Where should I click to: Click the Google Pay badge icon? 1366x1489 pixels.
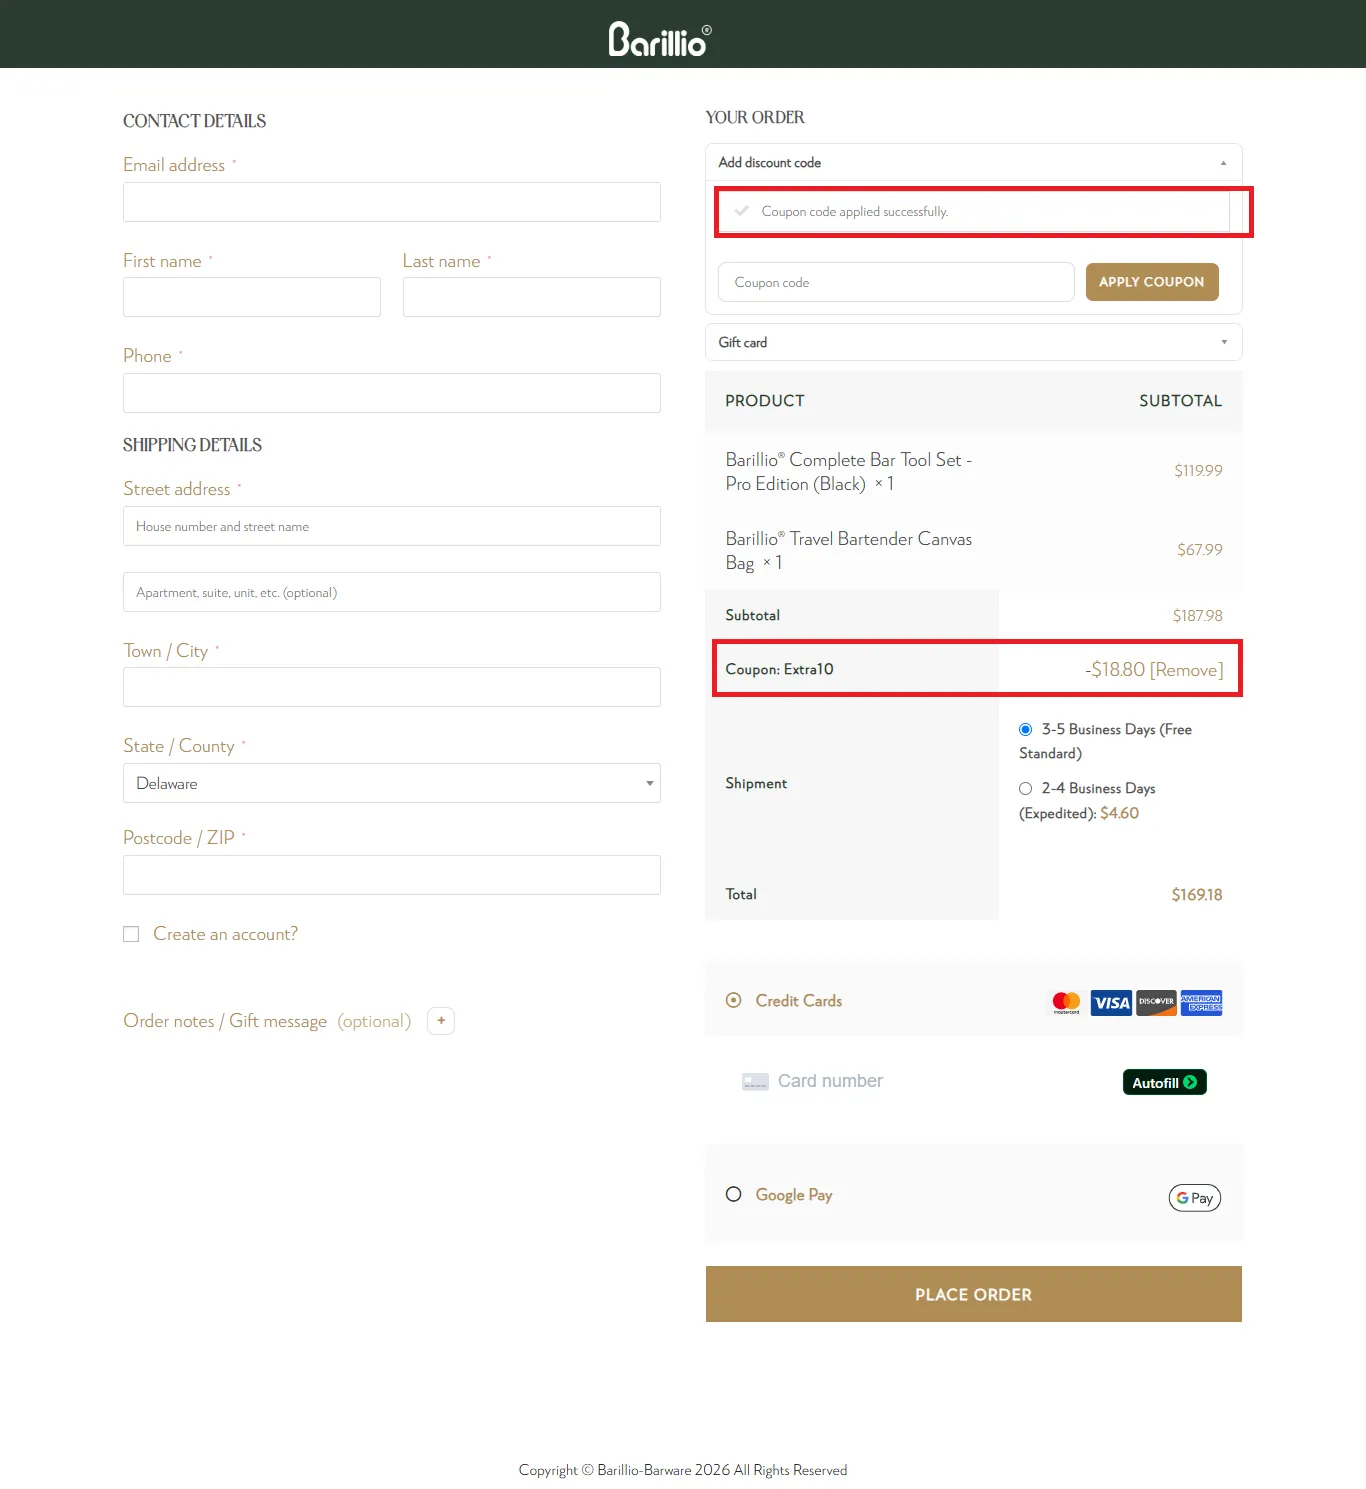[x=1195, y=1198]
